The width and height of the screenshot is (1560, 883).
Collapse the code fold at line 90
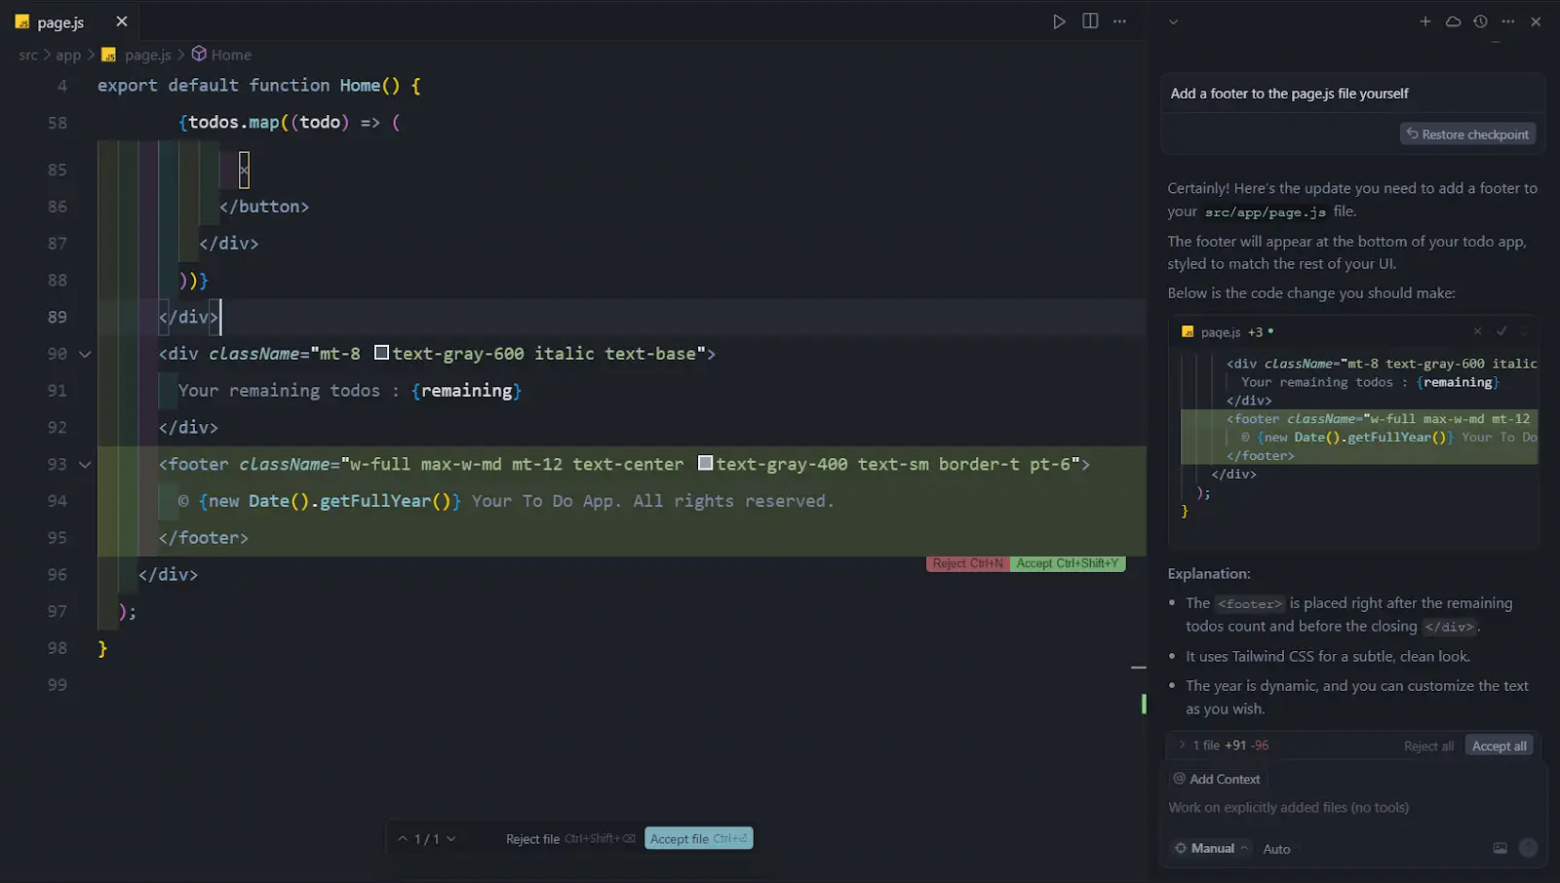[x=85, y=354]
